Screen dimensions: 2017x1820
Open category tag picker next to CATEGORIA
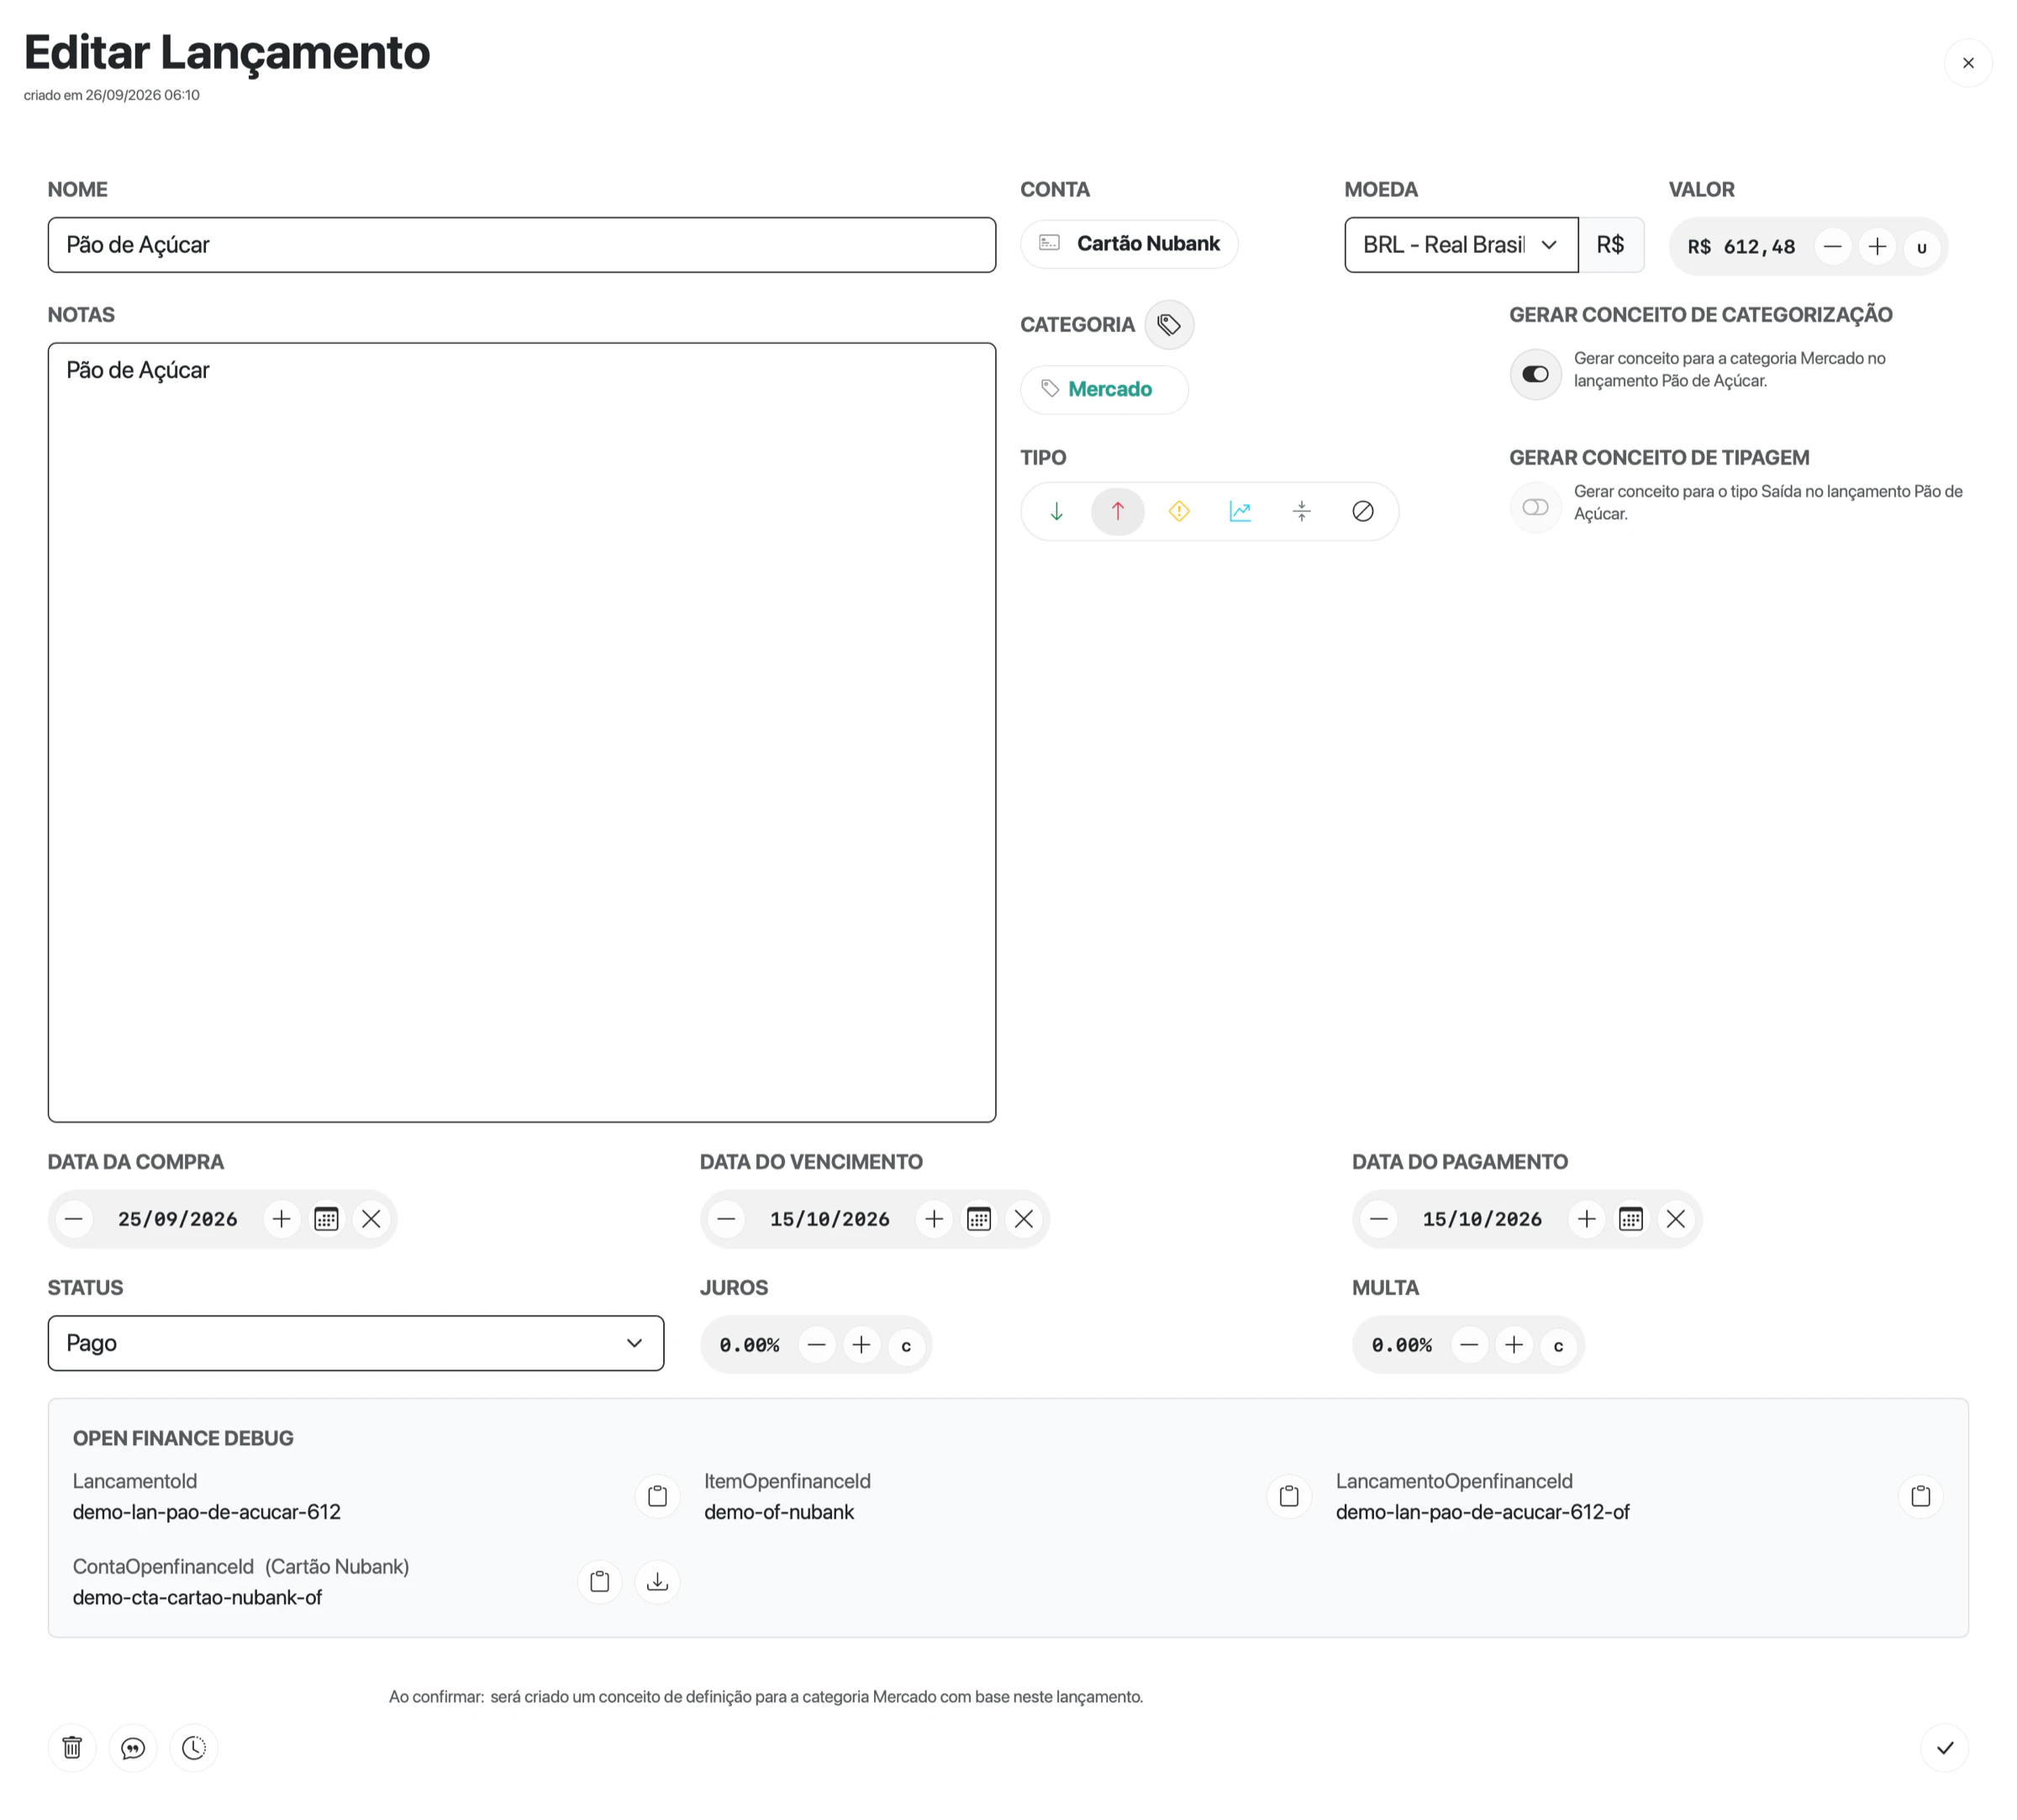coord(1169,324)
